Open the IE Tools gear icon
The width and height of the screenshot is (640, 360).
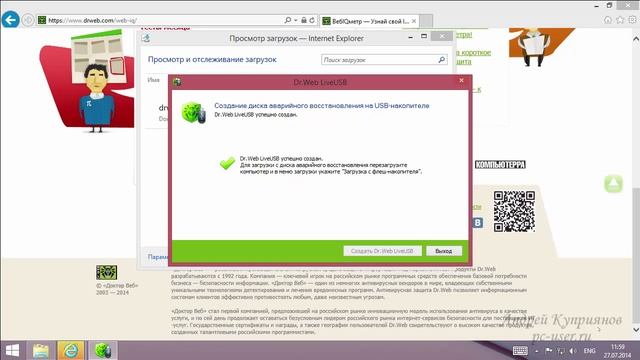click(x=632, y=20)
